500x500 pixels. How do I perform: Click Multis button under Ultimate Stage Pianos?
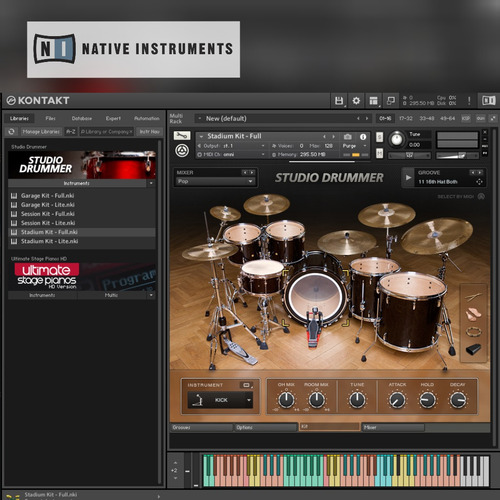click(x=111, y=295)
